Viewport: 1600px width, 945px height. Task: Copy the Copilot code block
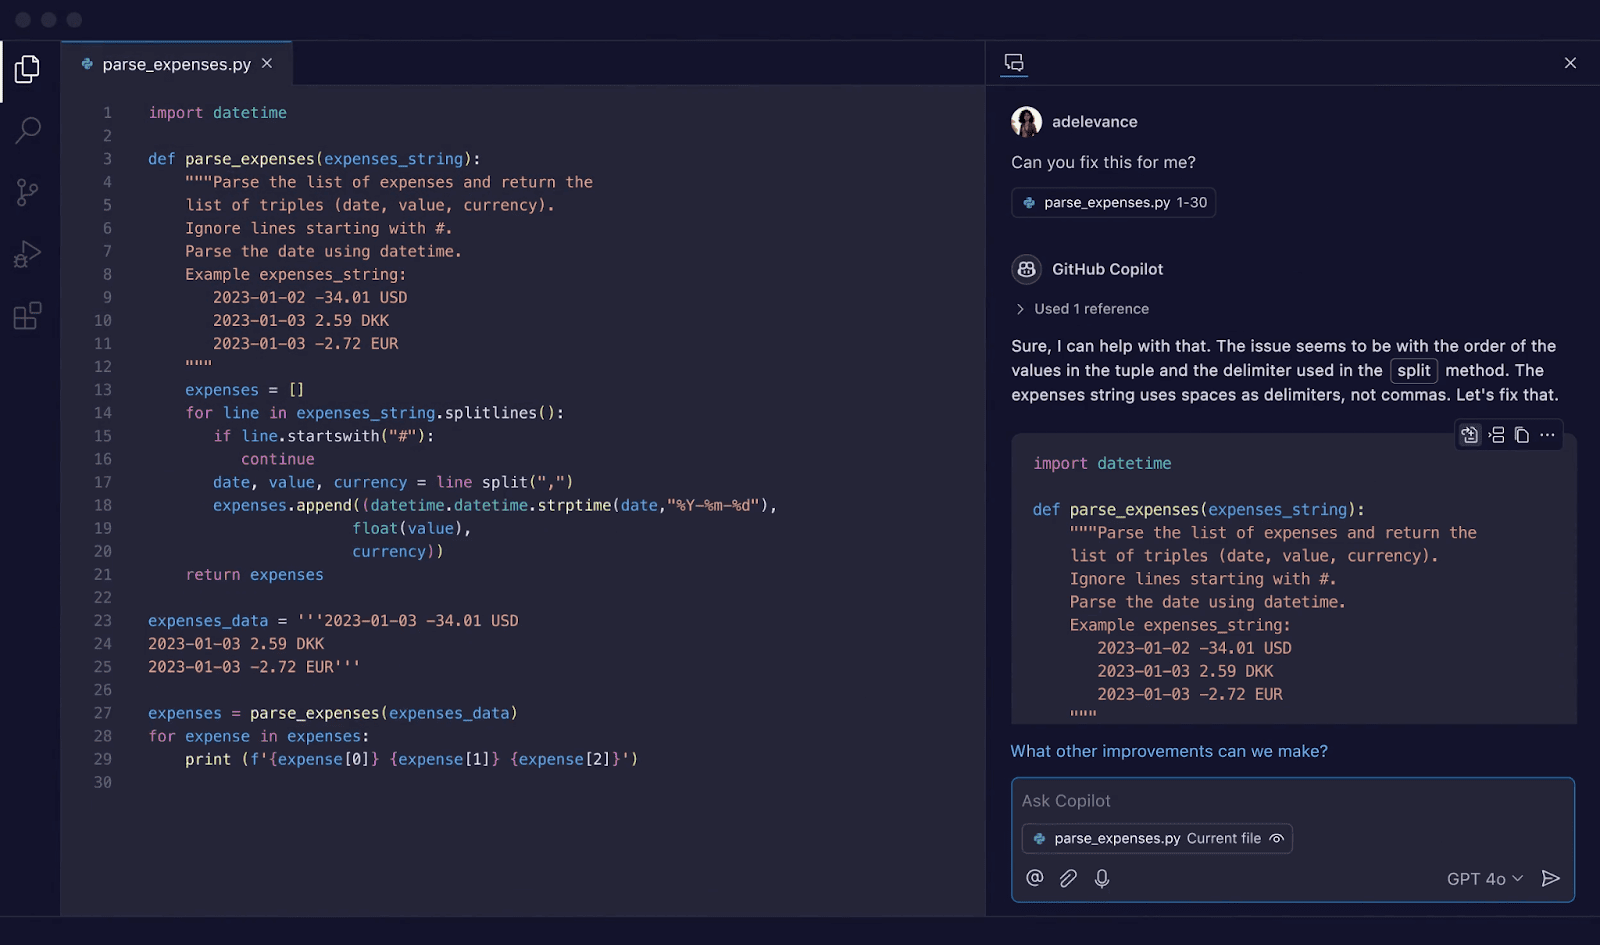(1521, 435)
